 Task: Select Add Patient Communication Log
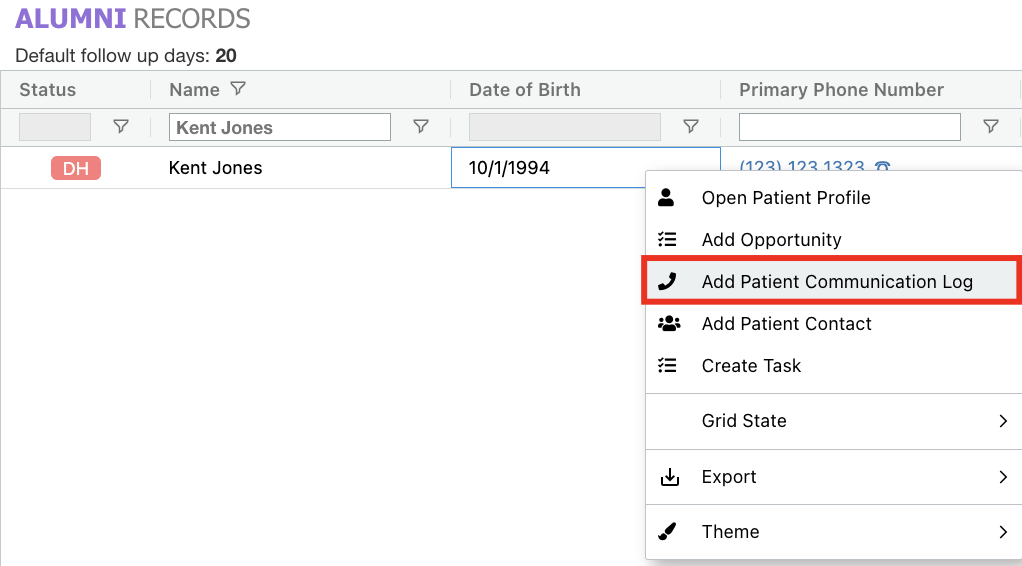click(836, 282)
